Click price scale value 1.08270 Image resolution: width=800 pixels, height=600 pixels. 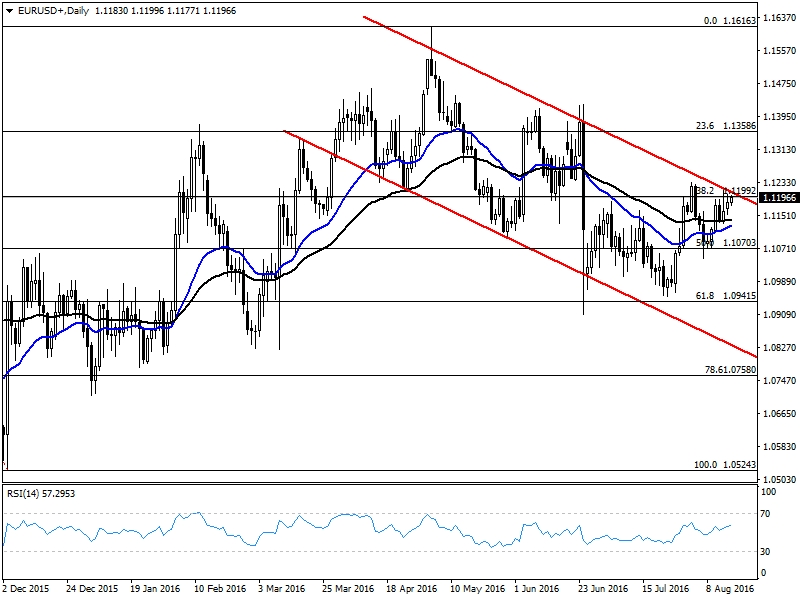tap(780, 347)
